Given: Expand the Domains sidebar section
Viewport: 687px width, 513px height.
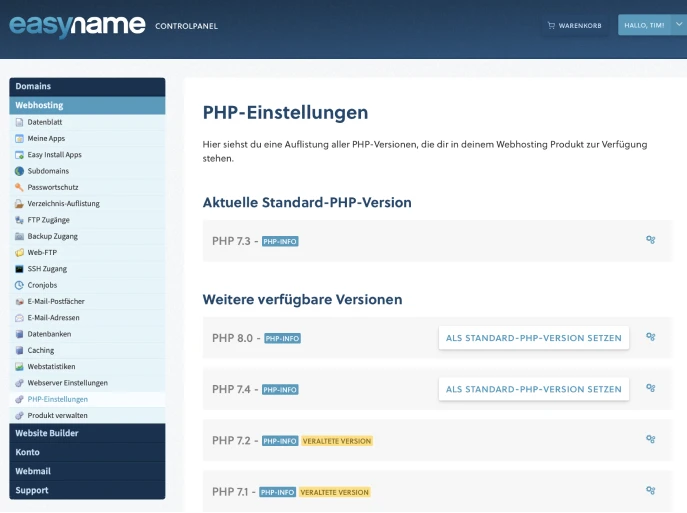Looking at the screenshot, I should [x=87, y=87].
